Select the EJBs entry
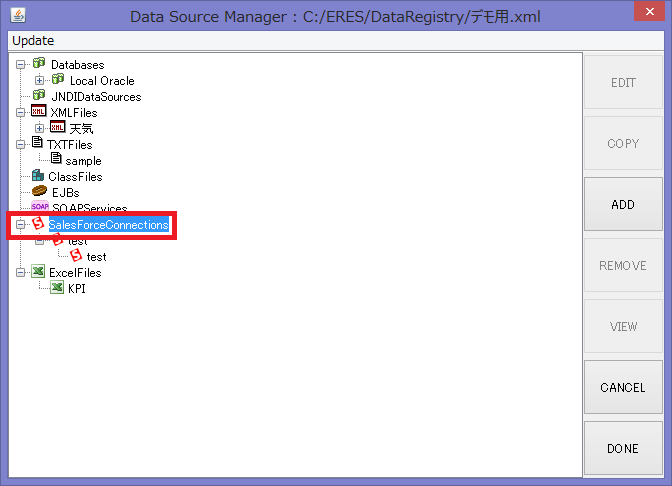This screenshot has height=486, width=672. 66,192
